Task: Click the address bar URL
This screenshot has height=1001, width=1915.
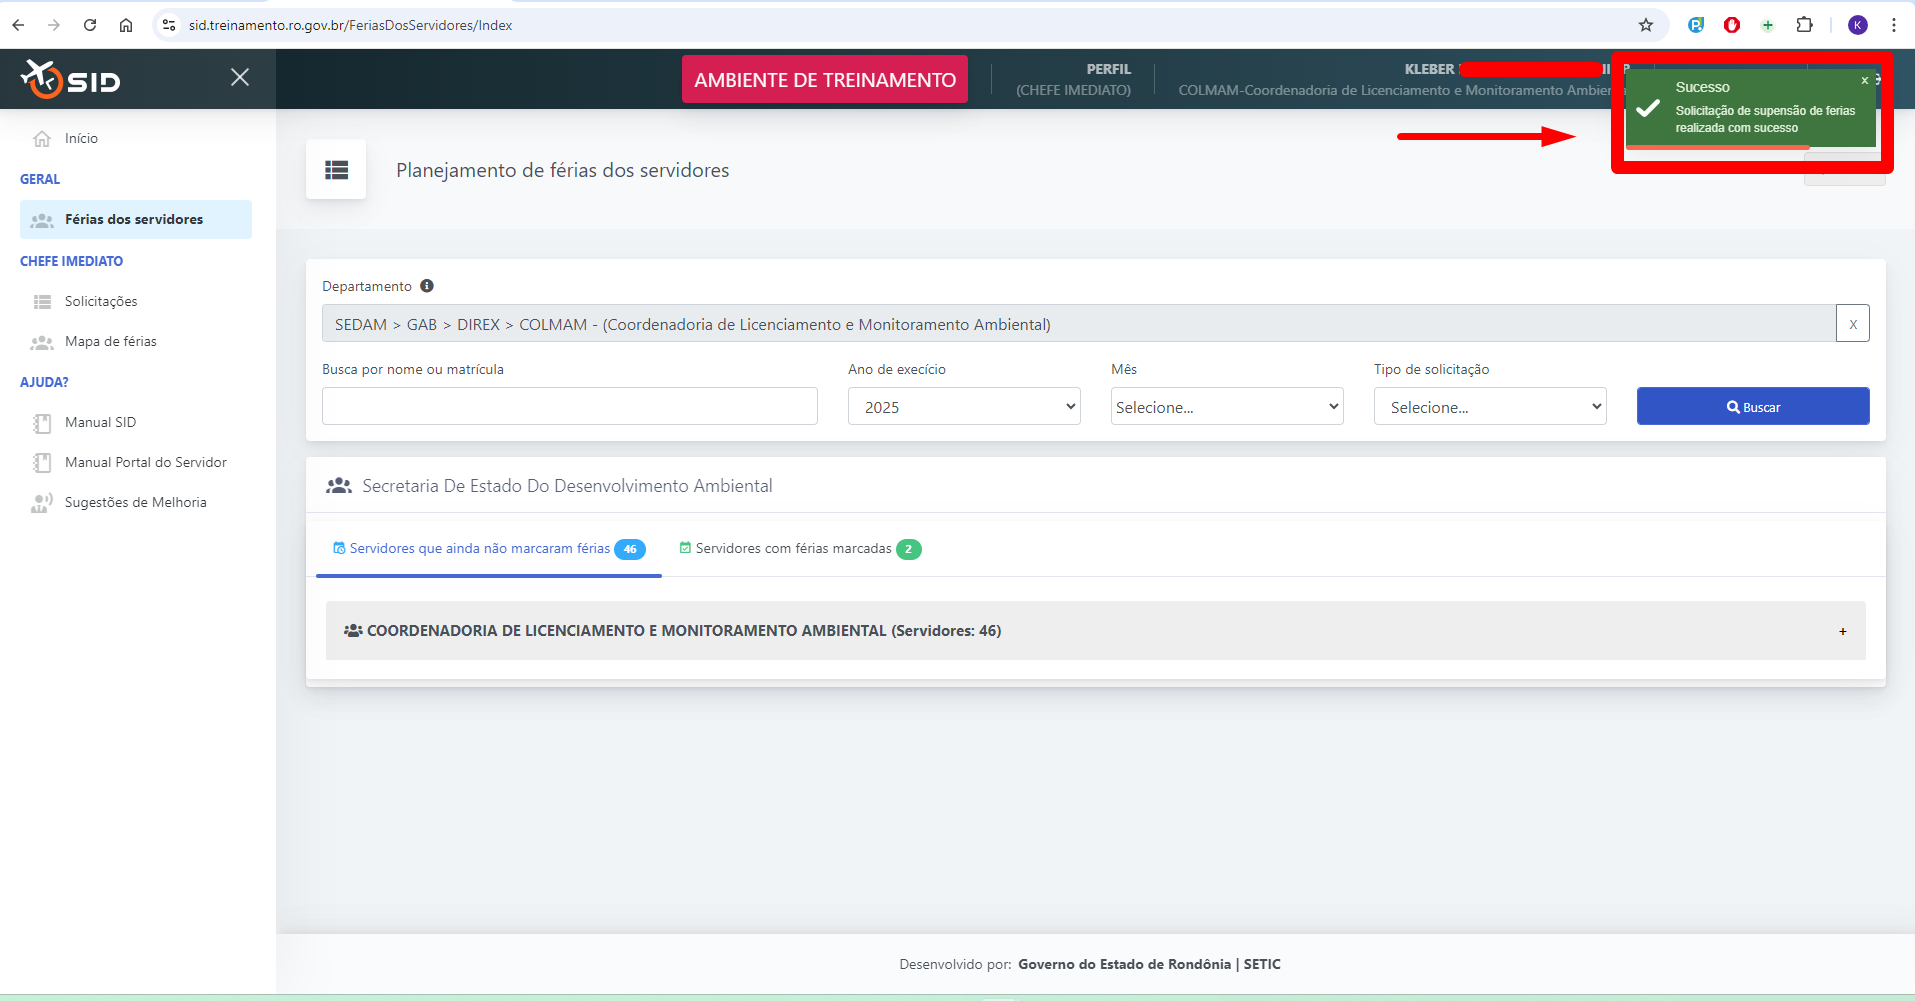Action: (x=350, y=25)
